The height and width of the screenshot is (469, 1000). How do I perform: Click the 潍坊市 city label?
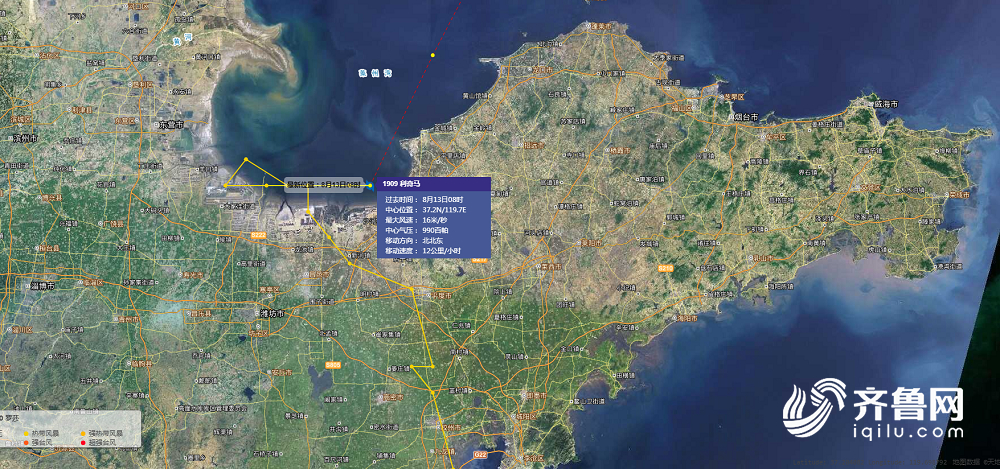[x=271, y=313]
